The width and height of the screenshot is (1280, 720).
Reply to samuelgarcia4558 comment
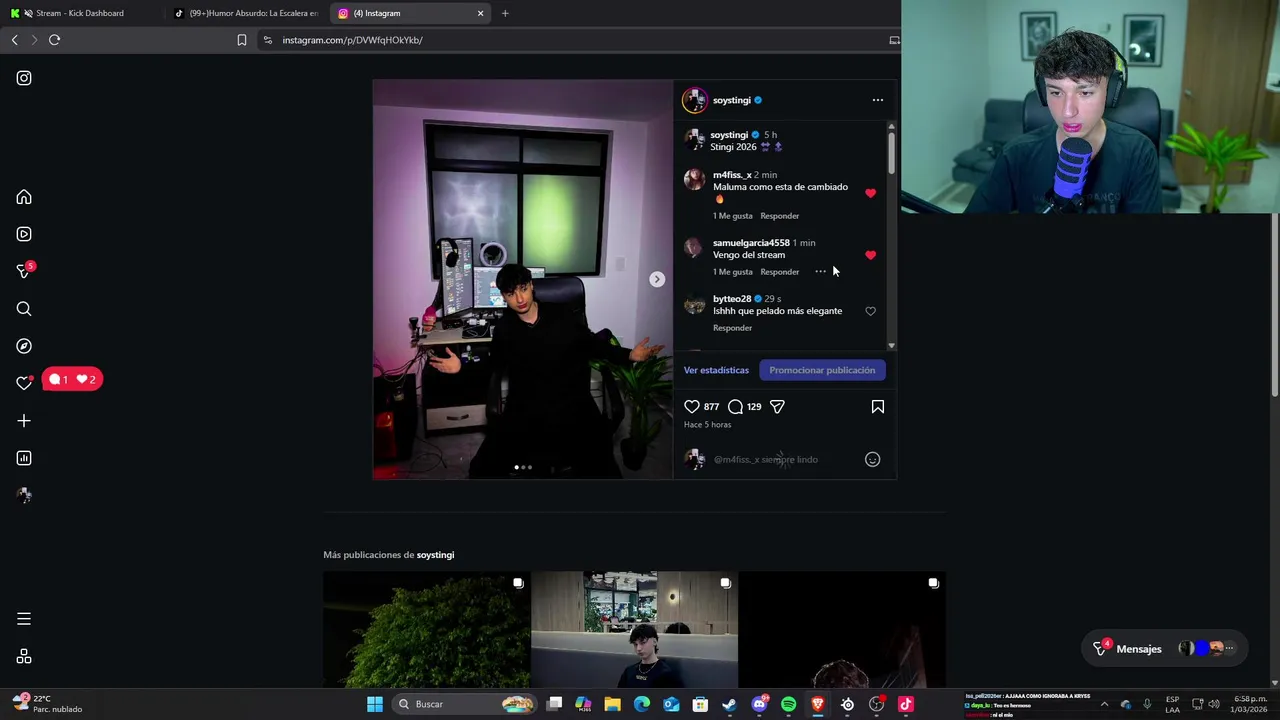tap(779, 272)
